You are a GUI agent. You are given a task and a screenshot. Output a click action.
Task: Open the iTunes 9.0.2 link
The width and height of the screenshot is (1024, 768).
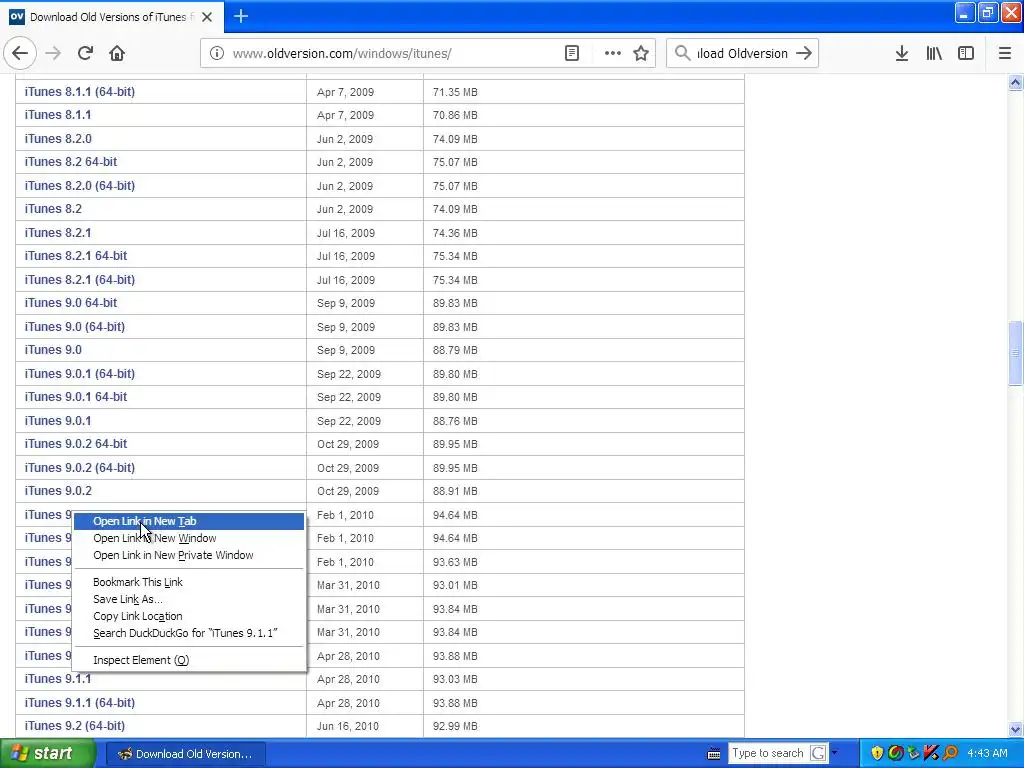pyautogui.click(x=58, y=491)
